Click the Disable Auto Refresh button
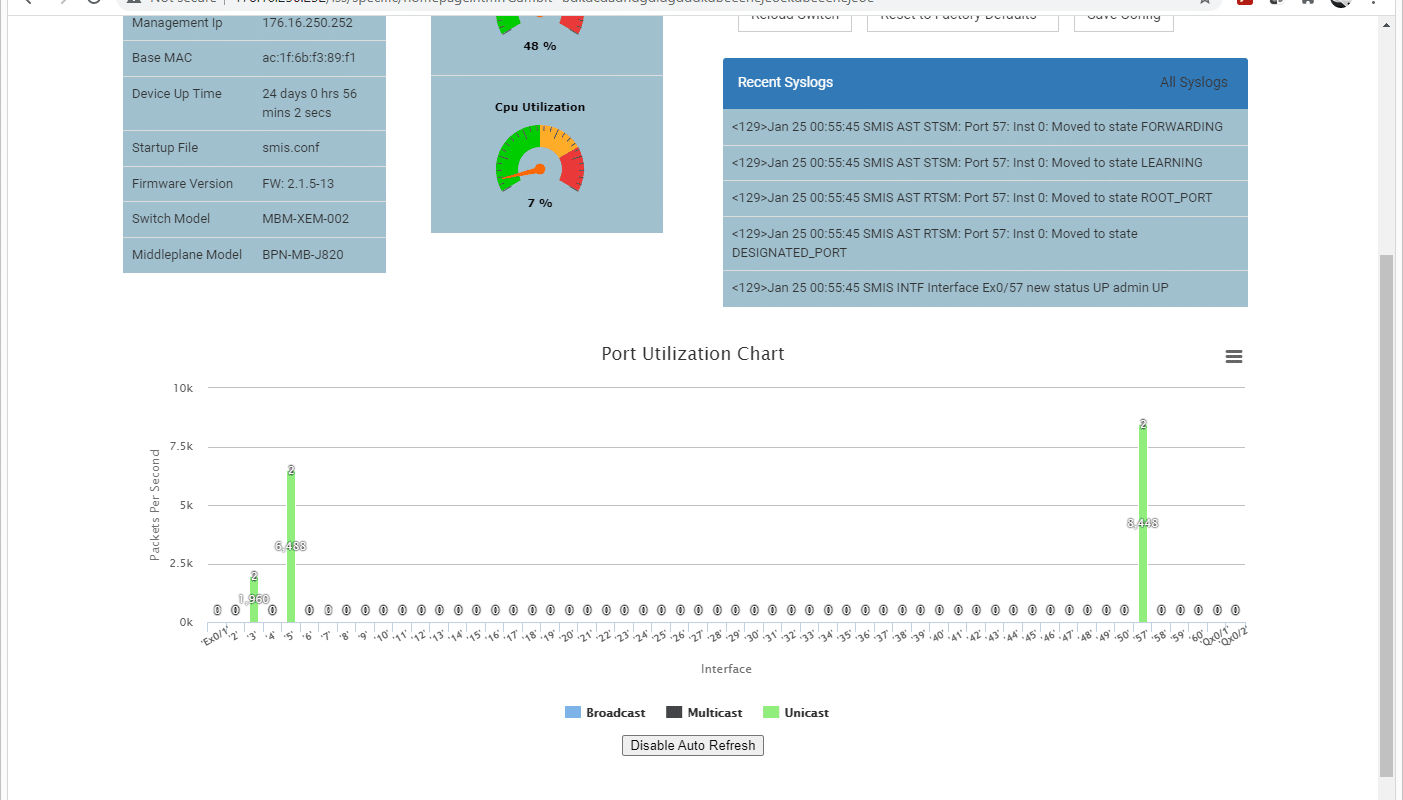 coord(693,745)
